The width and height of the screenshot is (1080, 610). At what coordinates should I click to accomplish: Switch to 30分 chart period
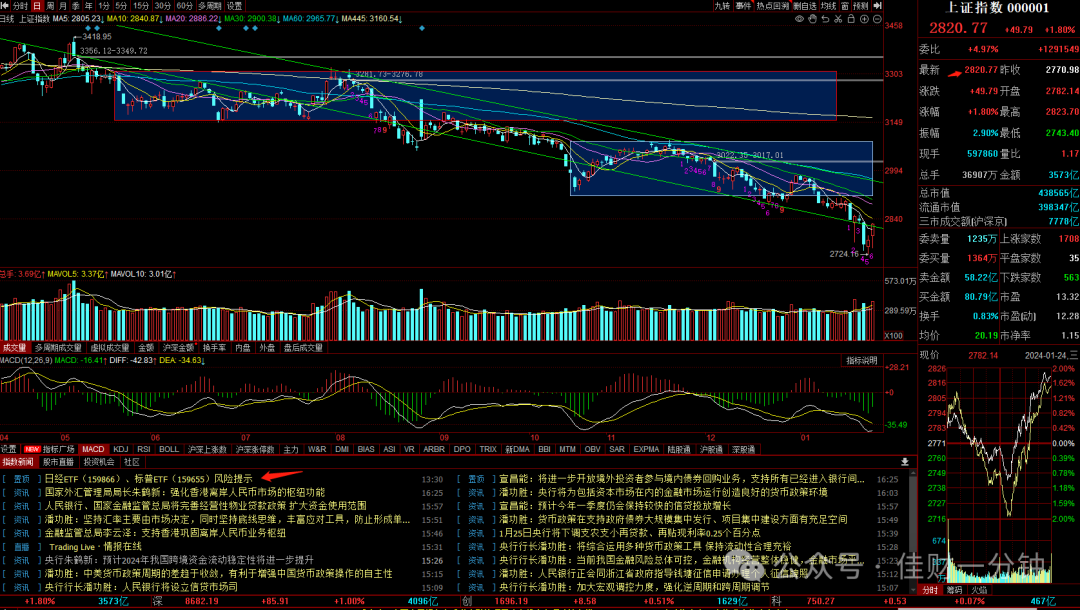point(163,6)
